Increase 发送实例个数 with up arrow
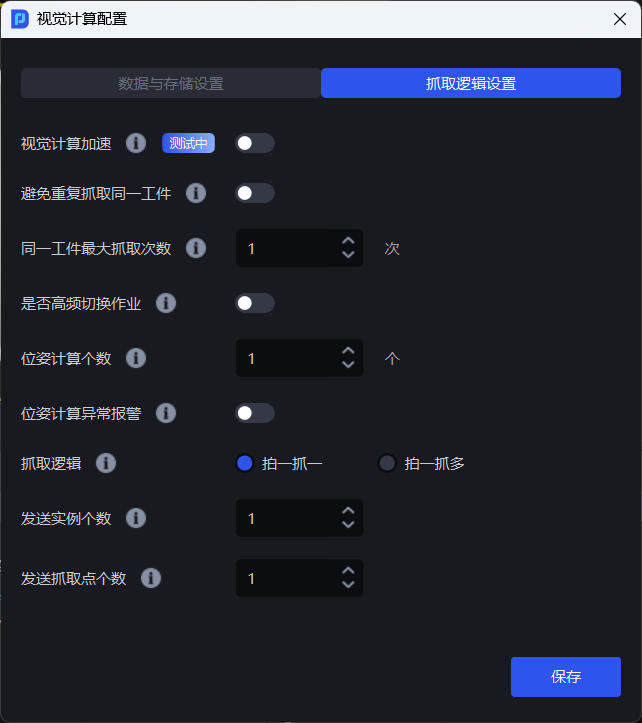Screen dimensions: 642x723 [x=348, y=511]
